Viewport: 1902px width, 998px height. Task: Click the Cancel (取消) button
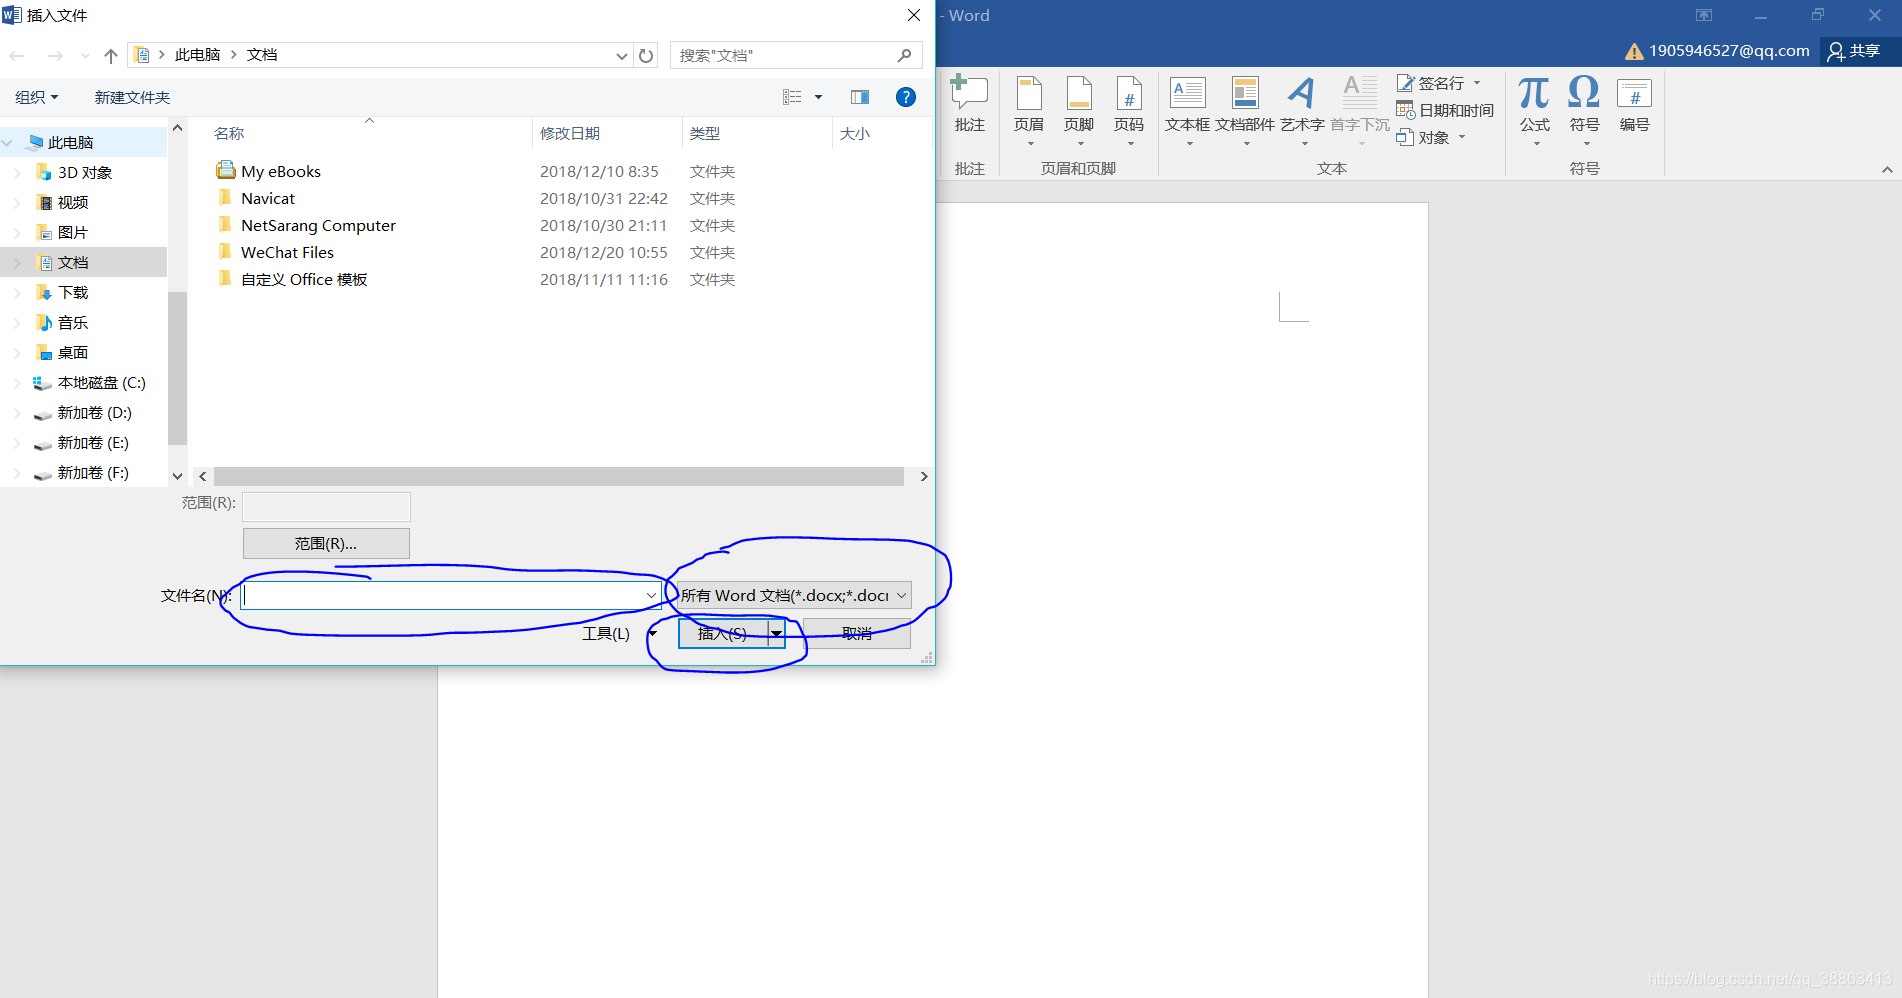pyautogui.click(x=856, y=634)
